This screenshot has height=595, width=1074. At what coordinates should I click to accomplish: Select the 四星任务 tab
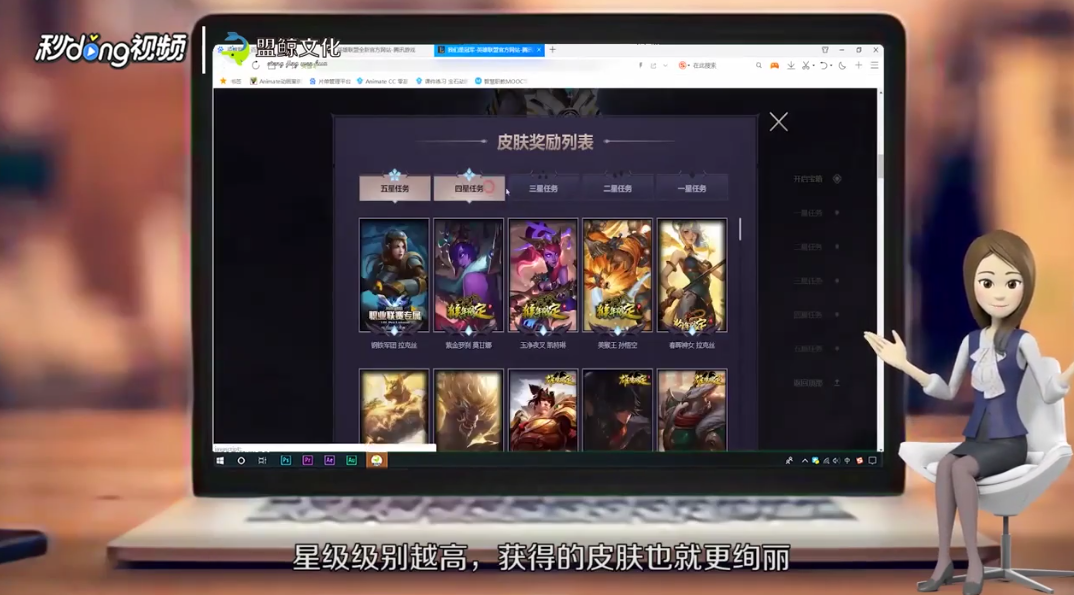pos(469,188)
